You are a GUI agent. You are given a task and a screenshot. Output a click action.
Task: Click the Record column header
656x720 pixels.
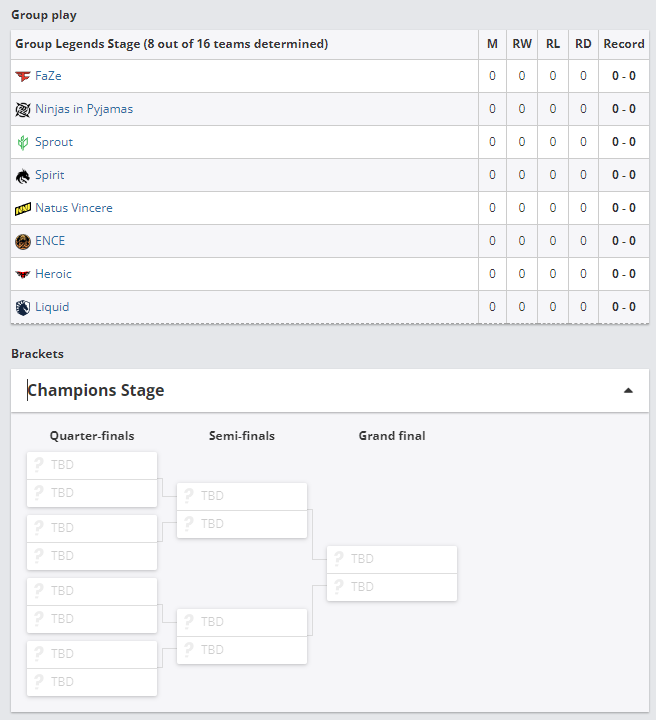coord(624,44)
